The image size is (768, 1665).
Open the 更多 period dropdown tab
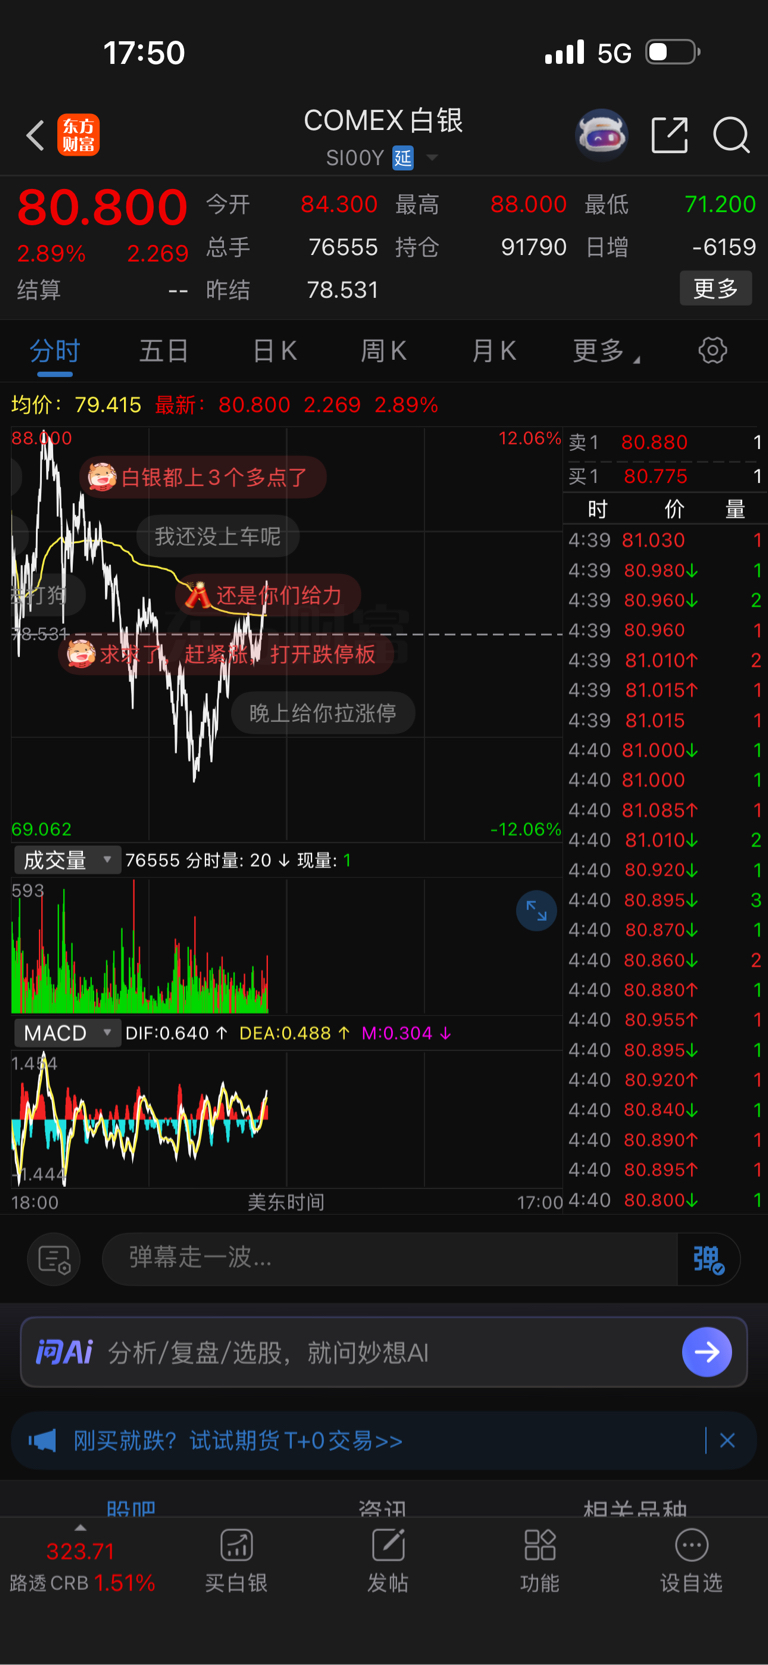tap(607, 351)
